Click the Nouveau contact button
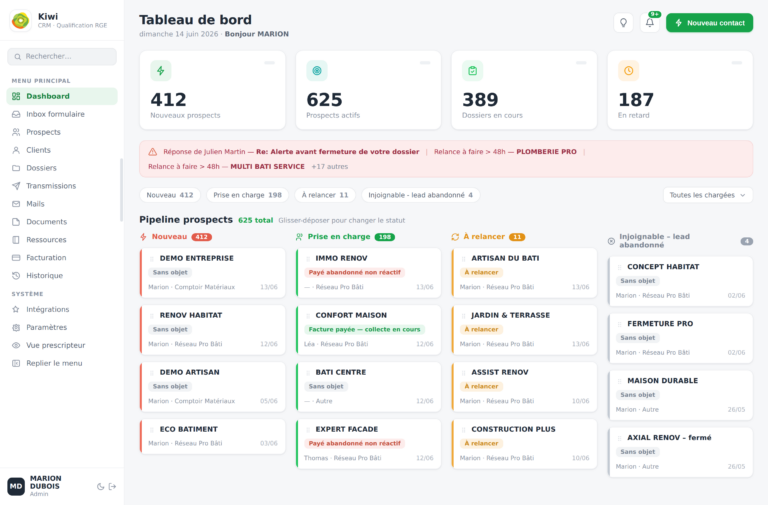Viewport: 768px width, 505px height. (x=709, y=23)
